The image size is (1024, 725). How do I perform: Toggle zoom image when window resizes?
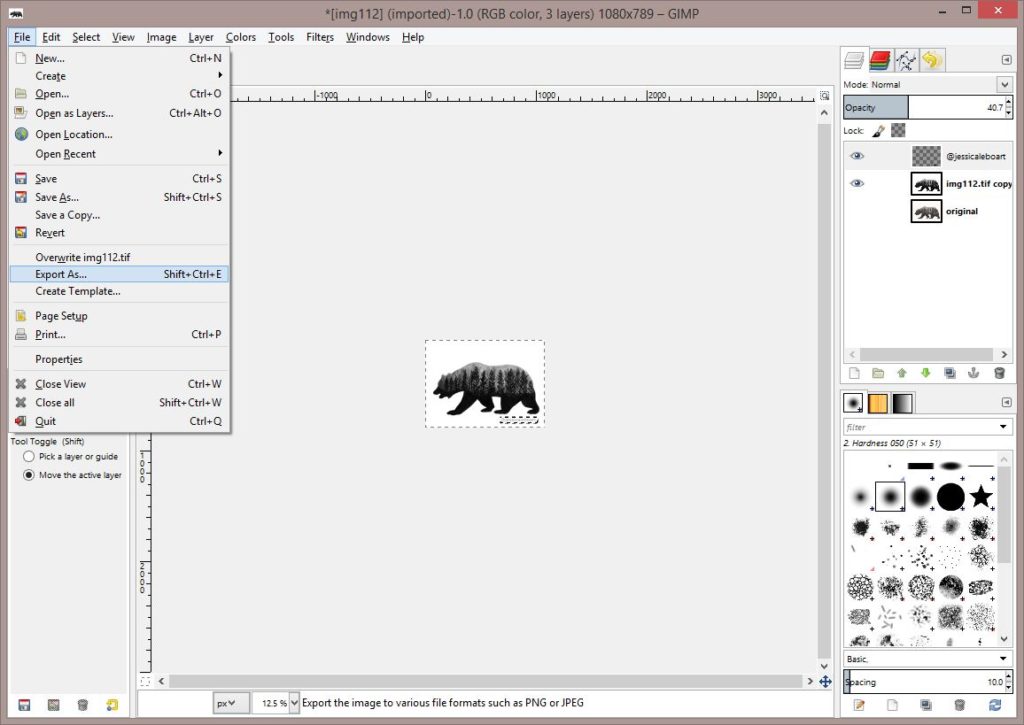[x=825, y=95]
